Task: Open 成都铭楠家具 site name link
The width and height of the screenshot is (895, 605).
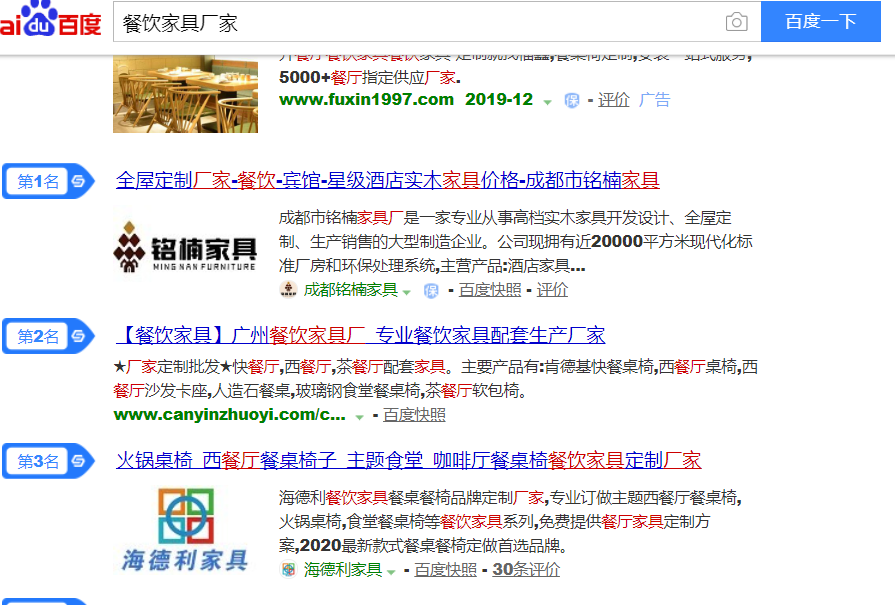Action: 350,290
